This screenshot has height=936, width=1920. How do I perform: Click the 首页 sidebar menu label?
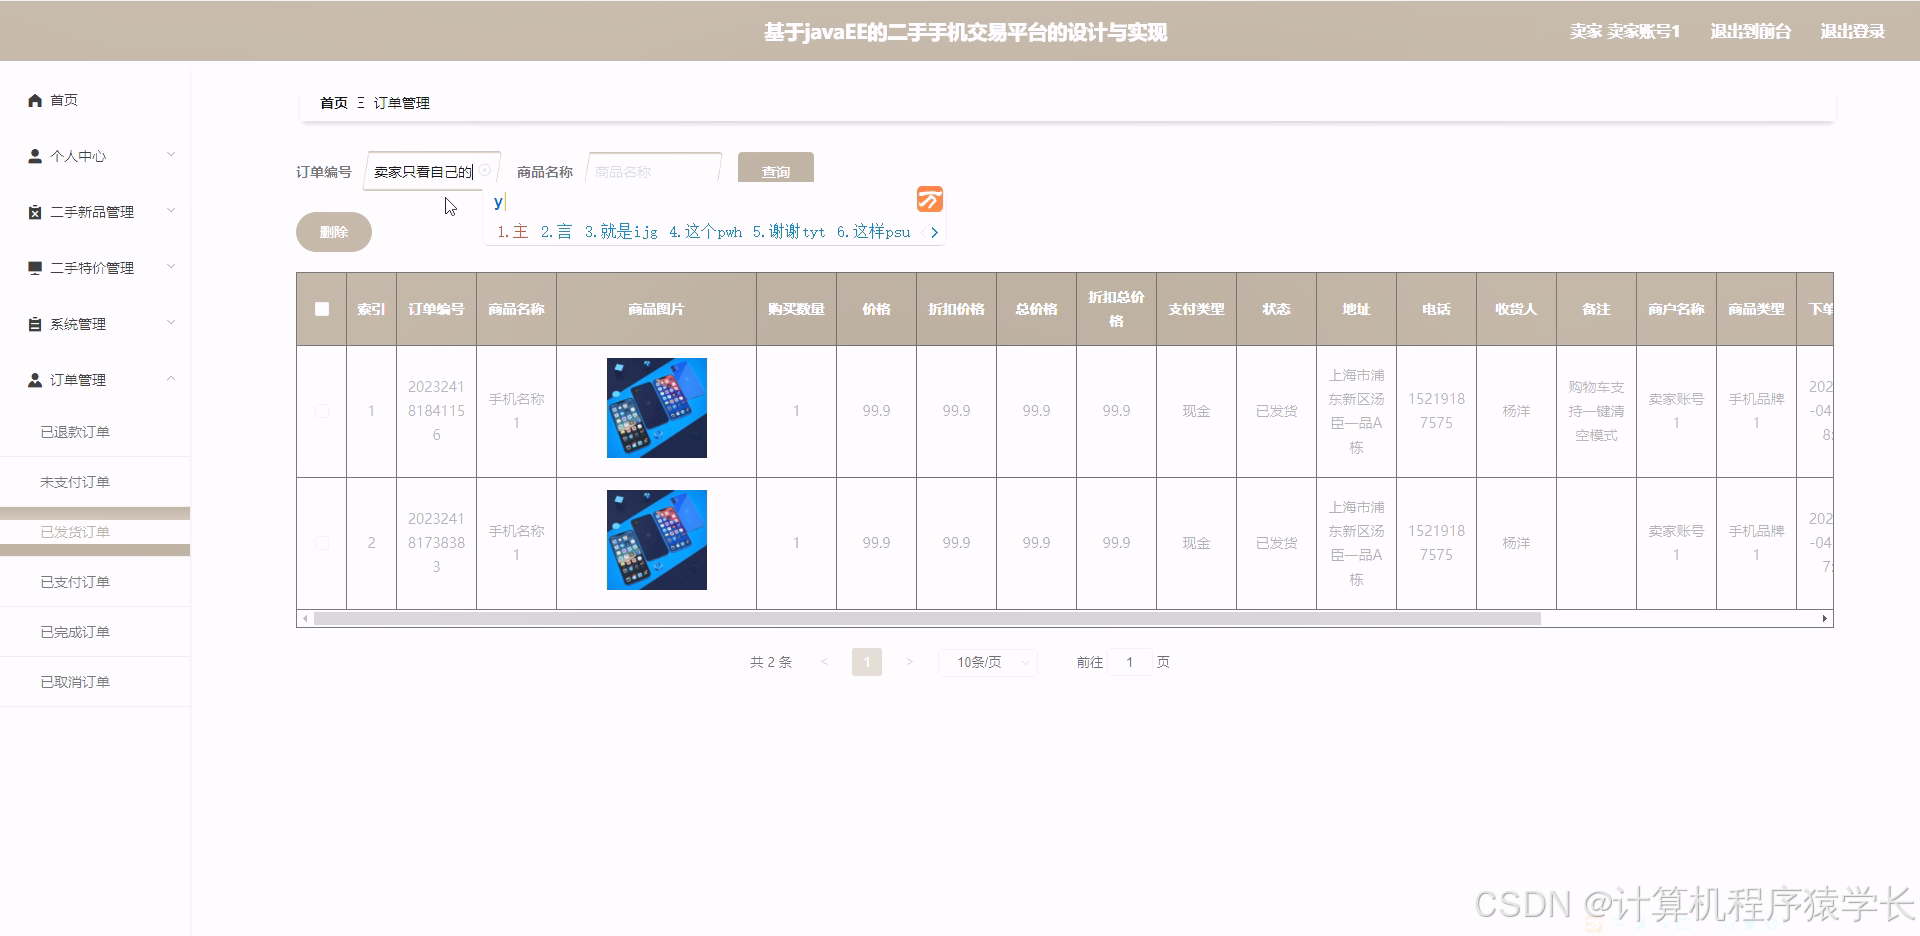pyautogui.click(x=64, y=100)
